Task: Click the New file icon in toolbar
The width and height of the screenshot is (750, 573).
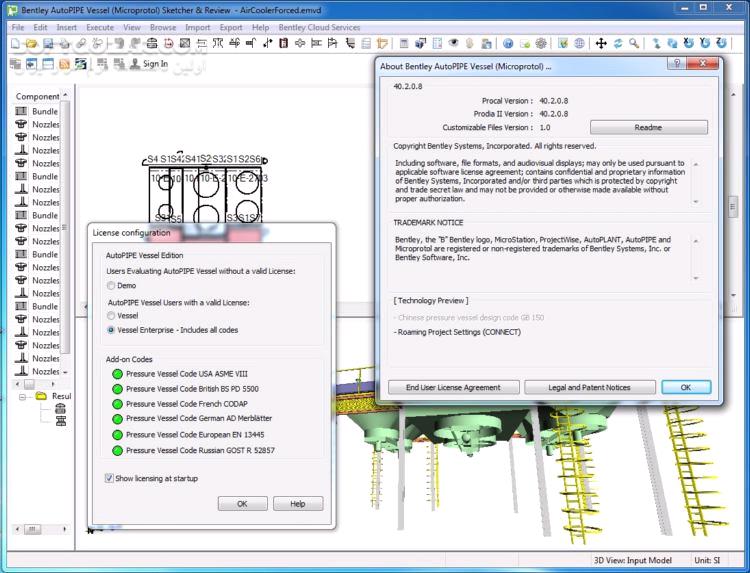Action: click(15, 44)
